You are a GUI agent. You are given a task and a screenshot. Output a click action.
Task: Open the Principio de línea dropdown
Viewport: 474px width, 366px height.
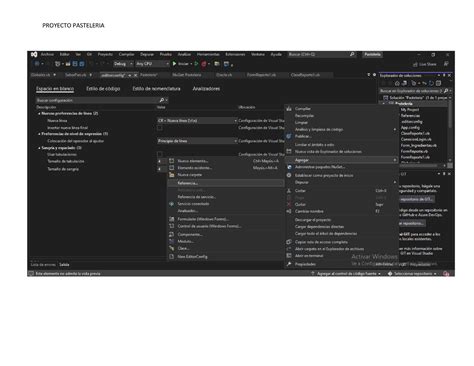pyautogui.click(x=197, y=141)
